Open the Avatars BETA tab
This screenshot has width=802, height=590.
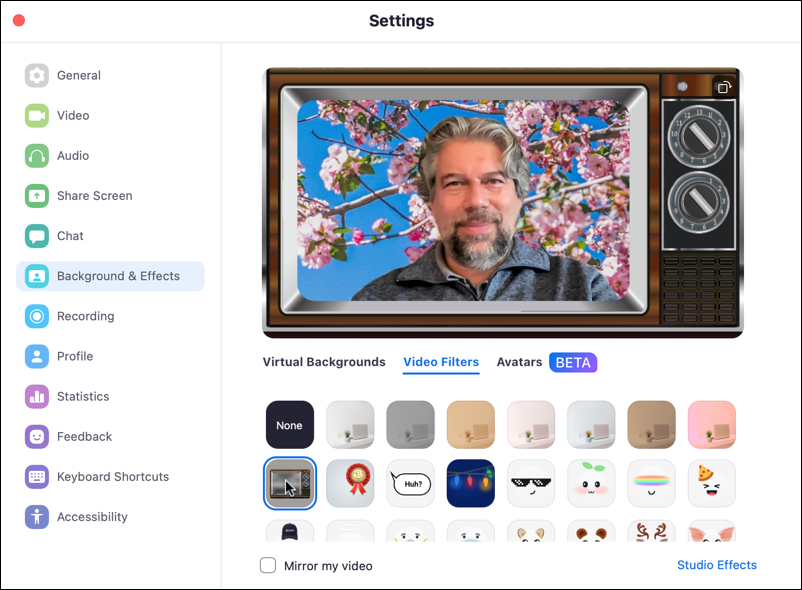[519, 362]
